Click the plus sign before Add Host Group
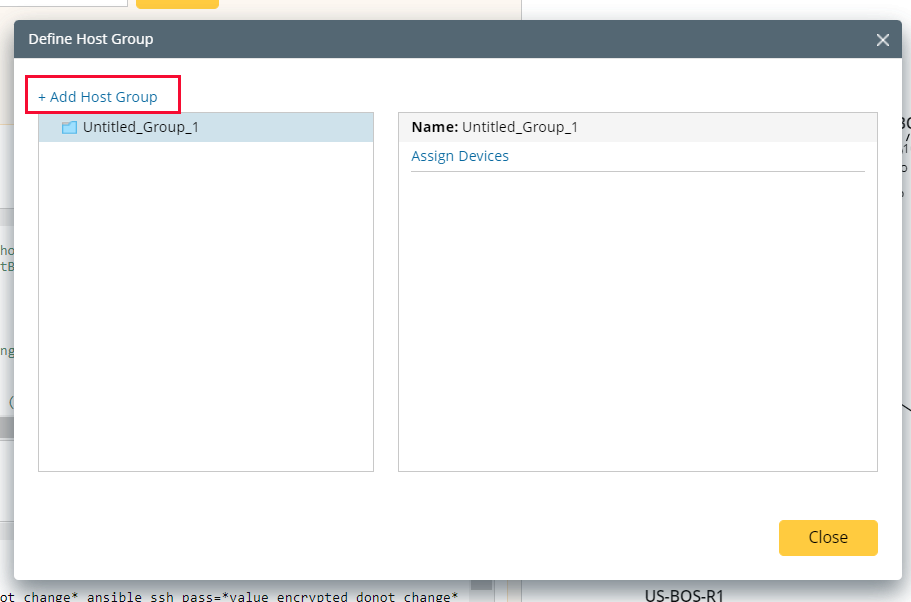This screenshot has width=911, height=602. point(42,95)
